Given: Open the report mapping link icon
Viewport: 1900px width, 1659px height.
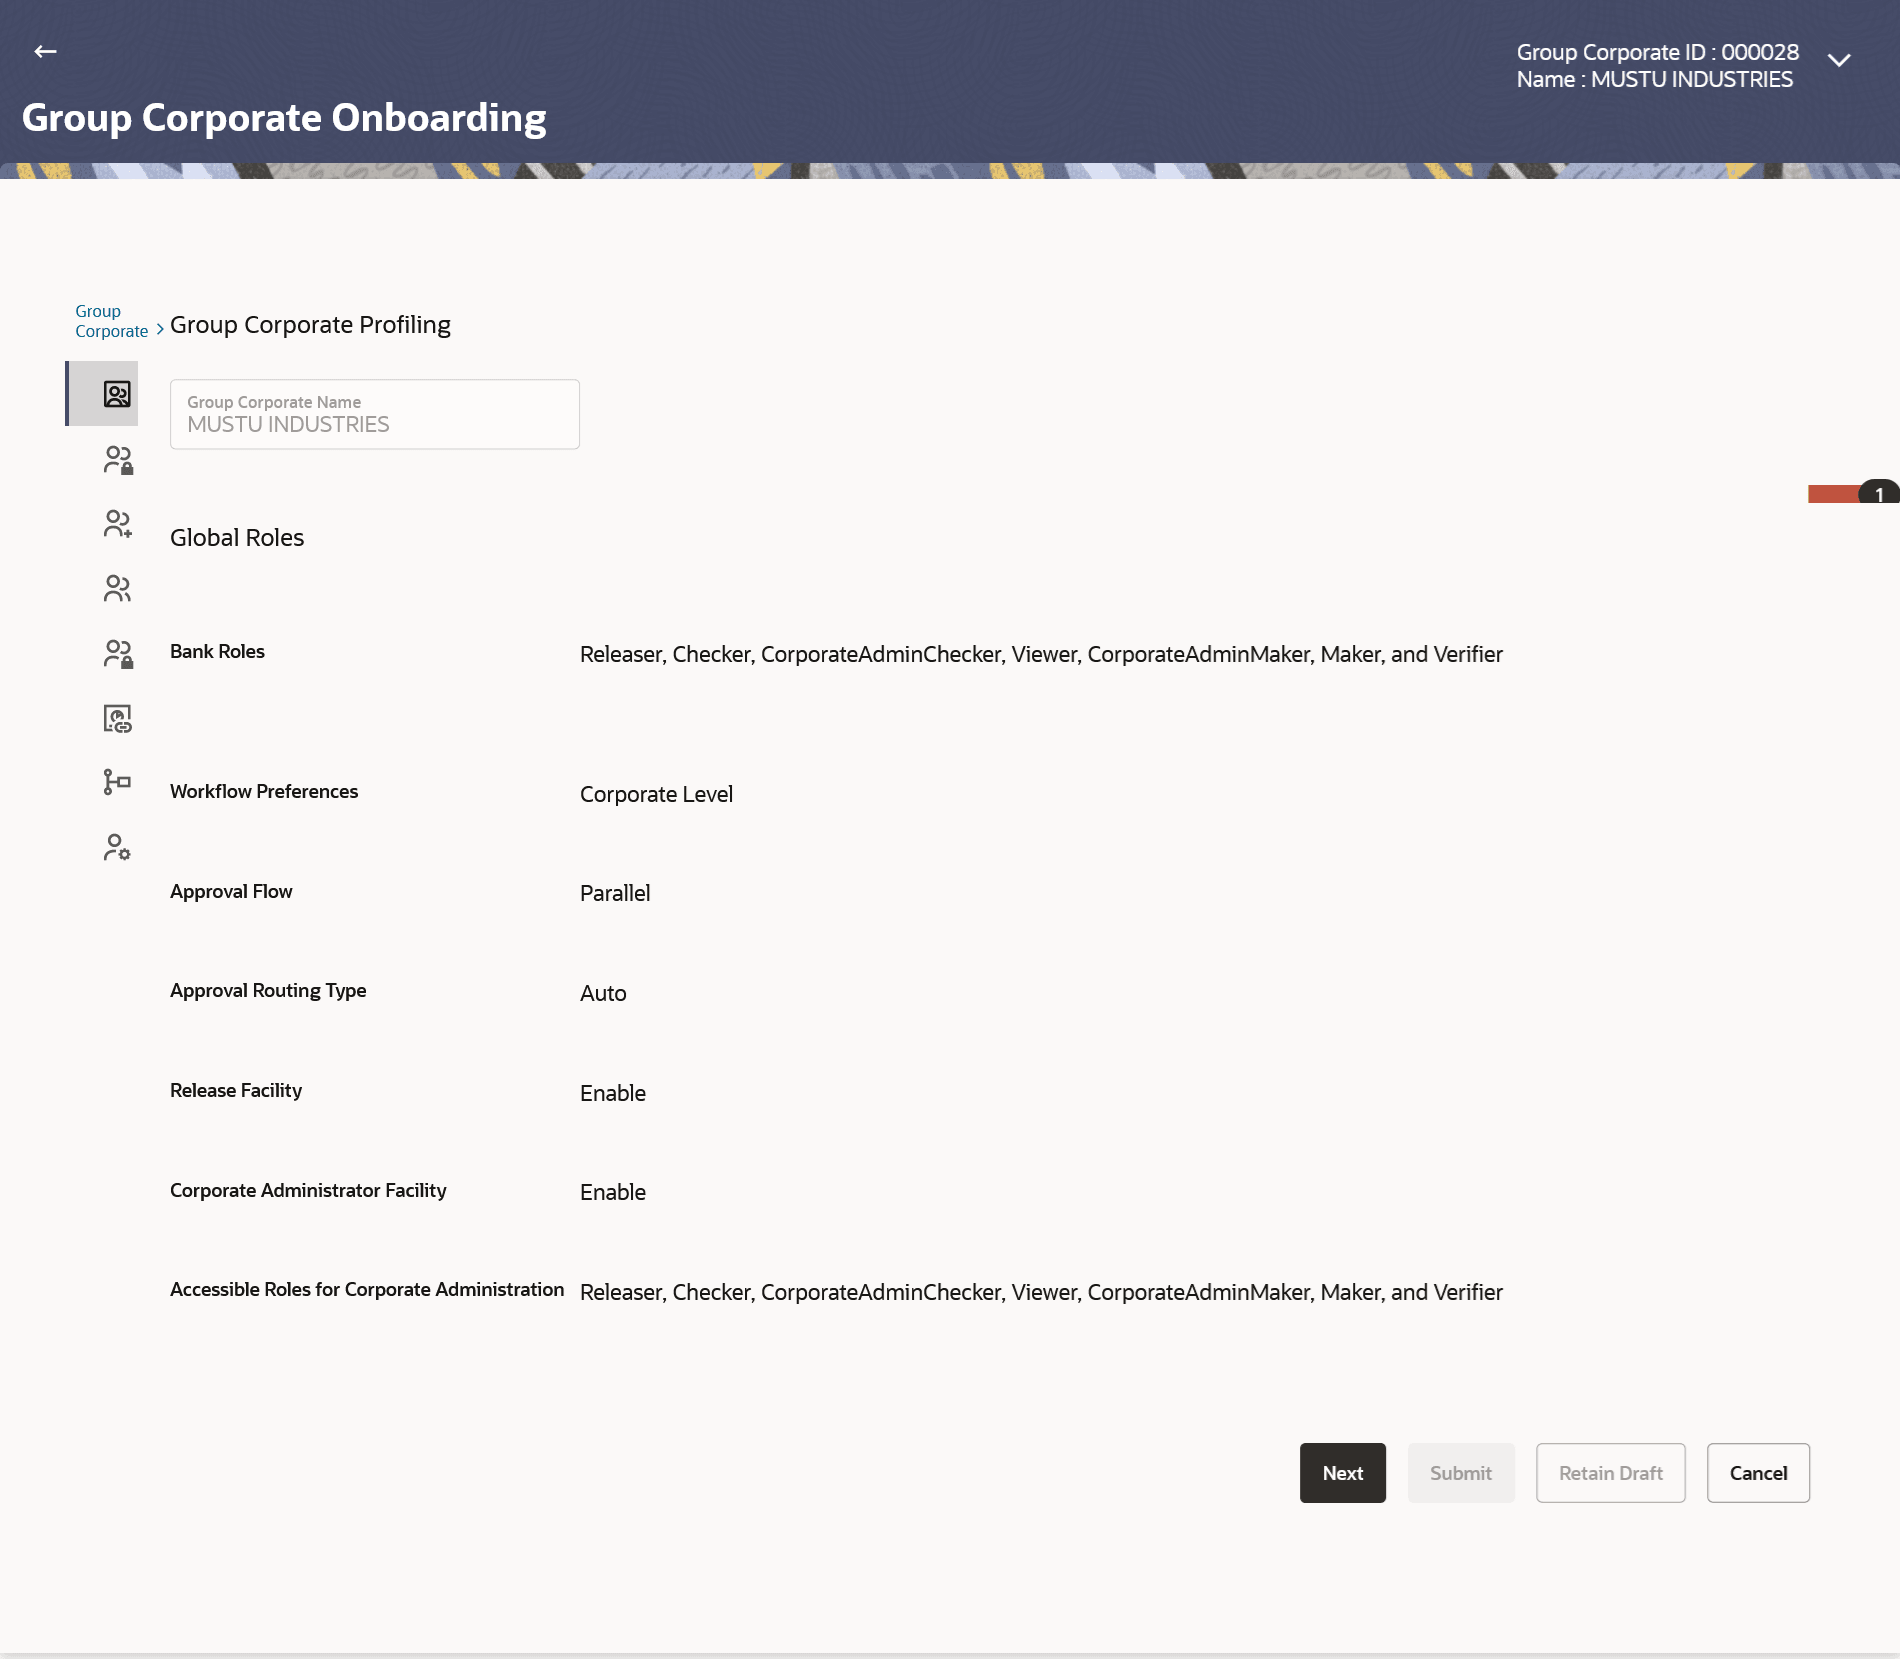Looking at the screenshot, I should coord(117,719).
